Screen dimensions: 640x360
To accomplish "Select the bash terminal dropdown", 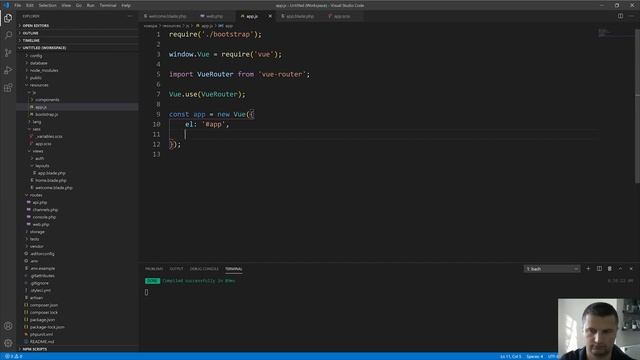I will pyautogui.click(x=551, y=269).
